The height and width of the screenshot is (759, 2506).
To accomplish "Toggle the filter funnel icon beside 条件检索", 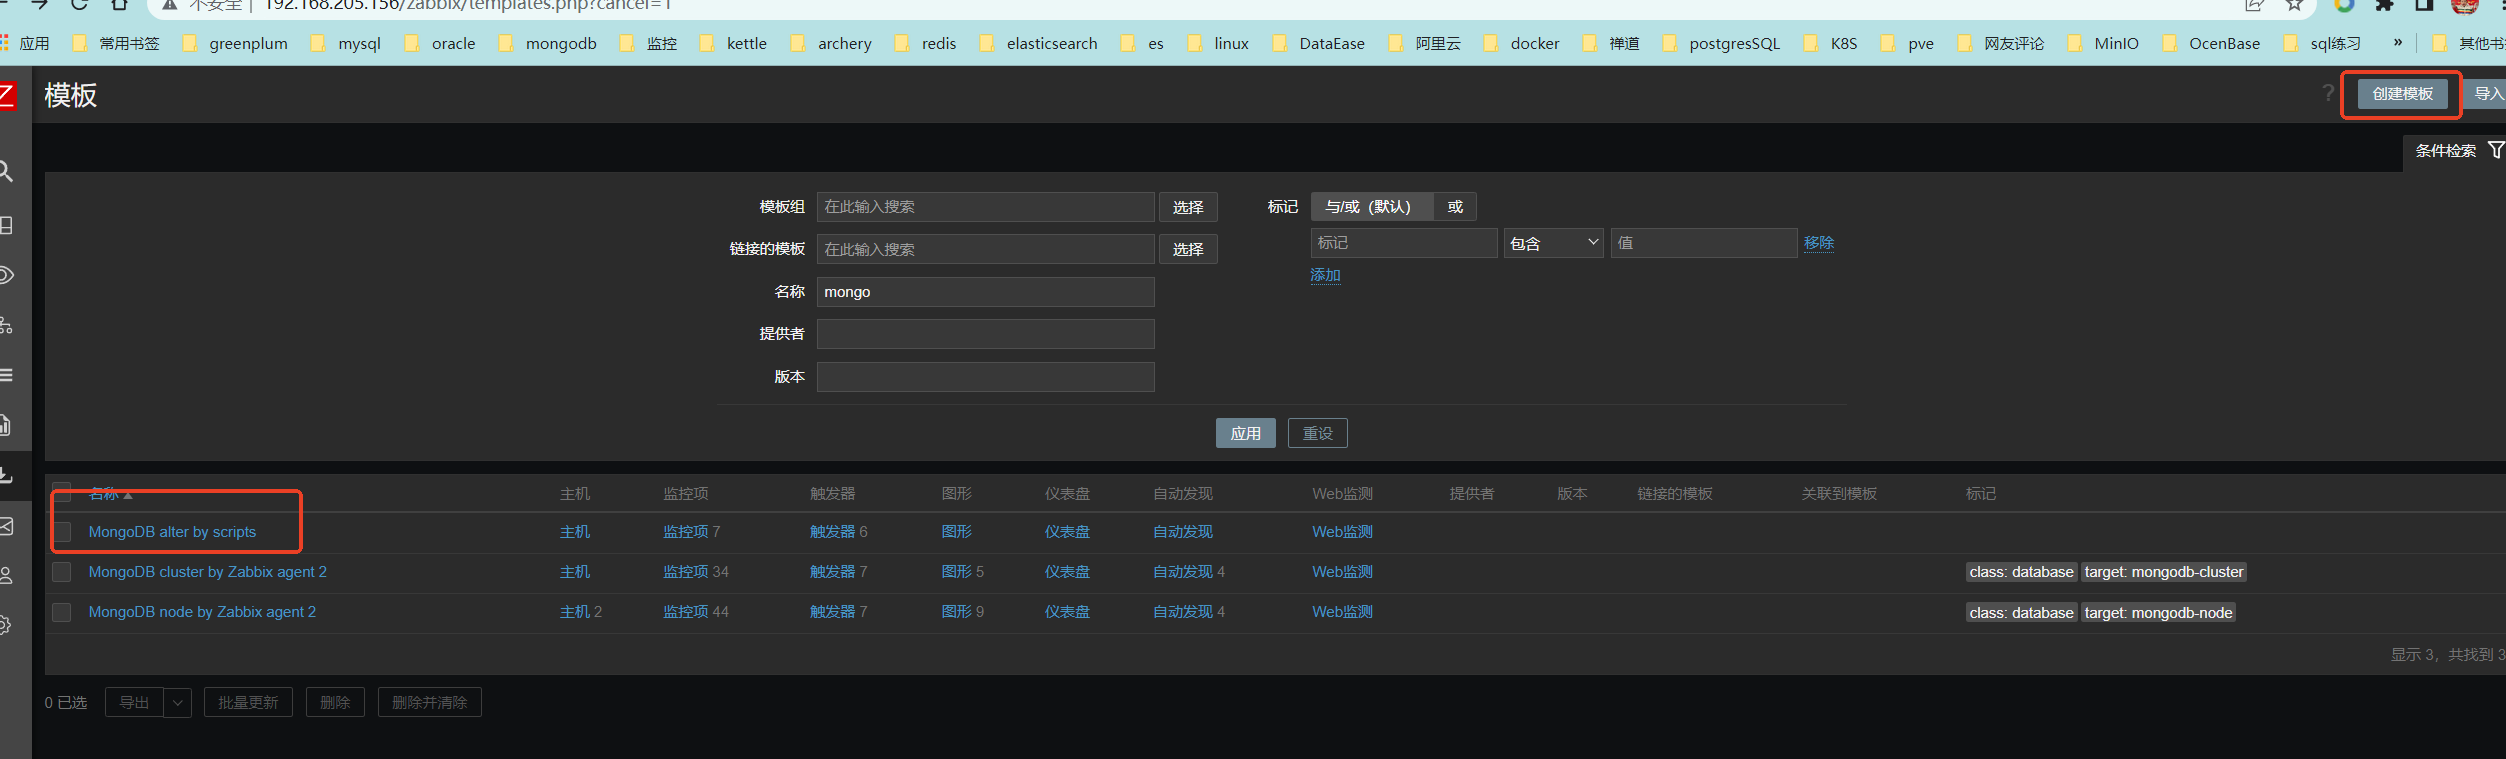I will pos(2496,150).
